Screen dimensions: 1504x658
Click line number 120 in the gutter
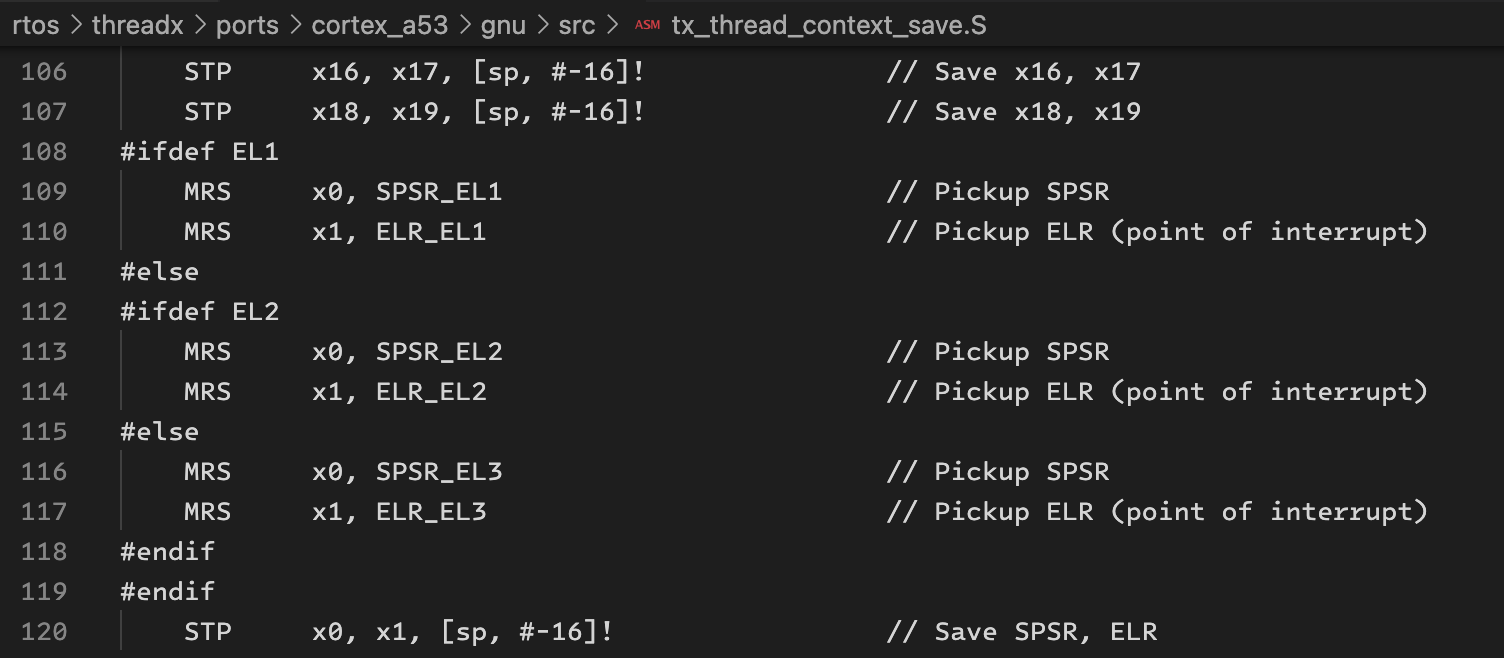(x=44, y=632)
